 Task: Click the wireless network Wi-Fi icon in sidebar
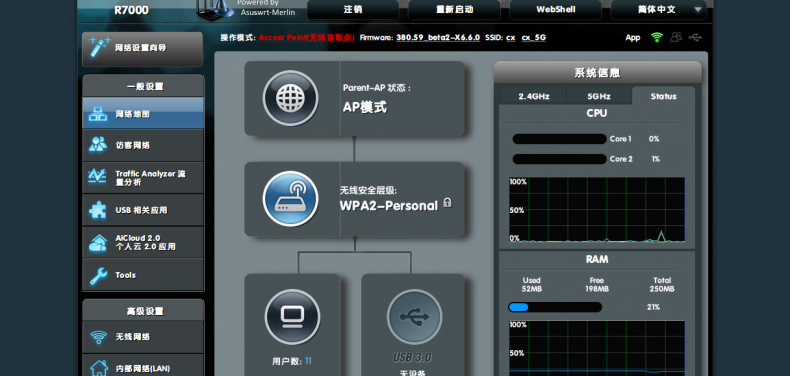coord(98,337)
